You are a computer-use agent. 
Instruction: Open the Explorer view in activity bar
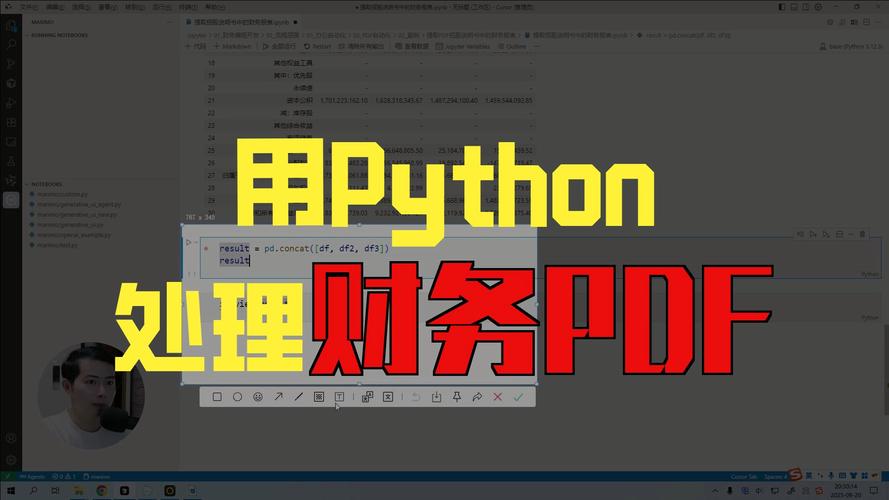click(x=11, y=25)
